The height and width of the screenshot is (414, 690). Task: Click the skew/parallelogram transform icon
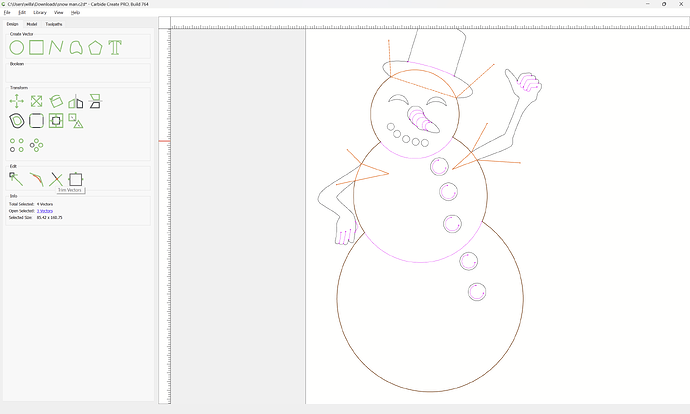[x=95, y=101]
